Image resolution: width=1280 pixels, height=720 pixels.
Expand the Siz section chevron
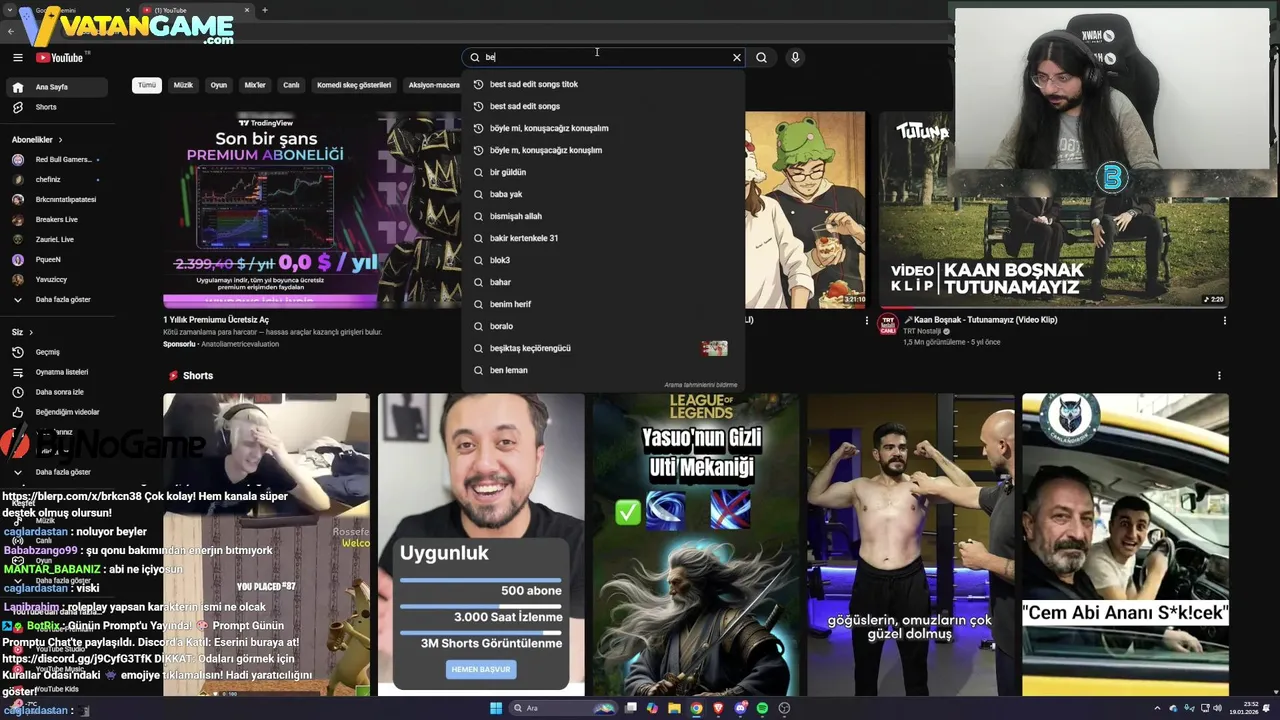[x=31, y=332]
